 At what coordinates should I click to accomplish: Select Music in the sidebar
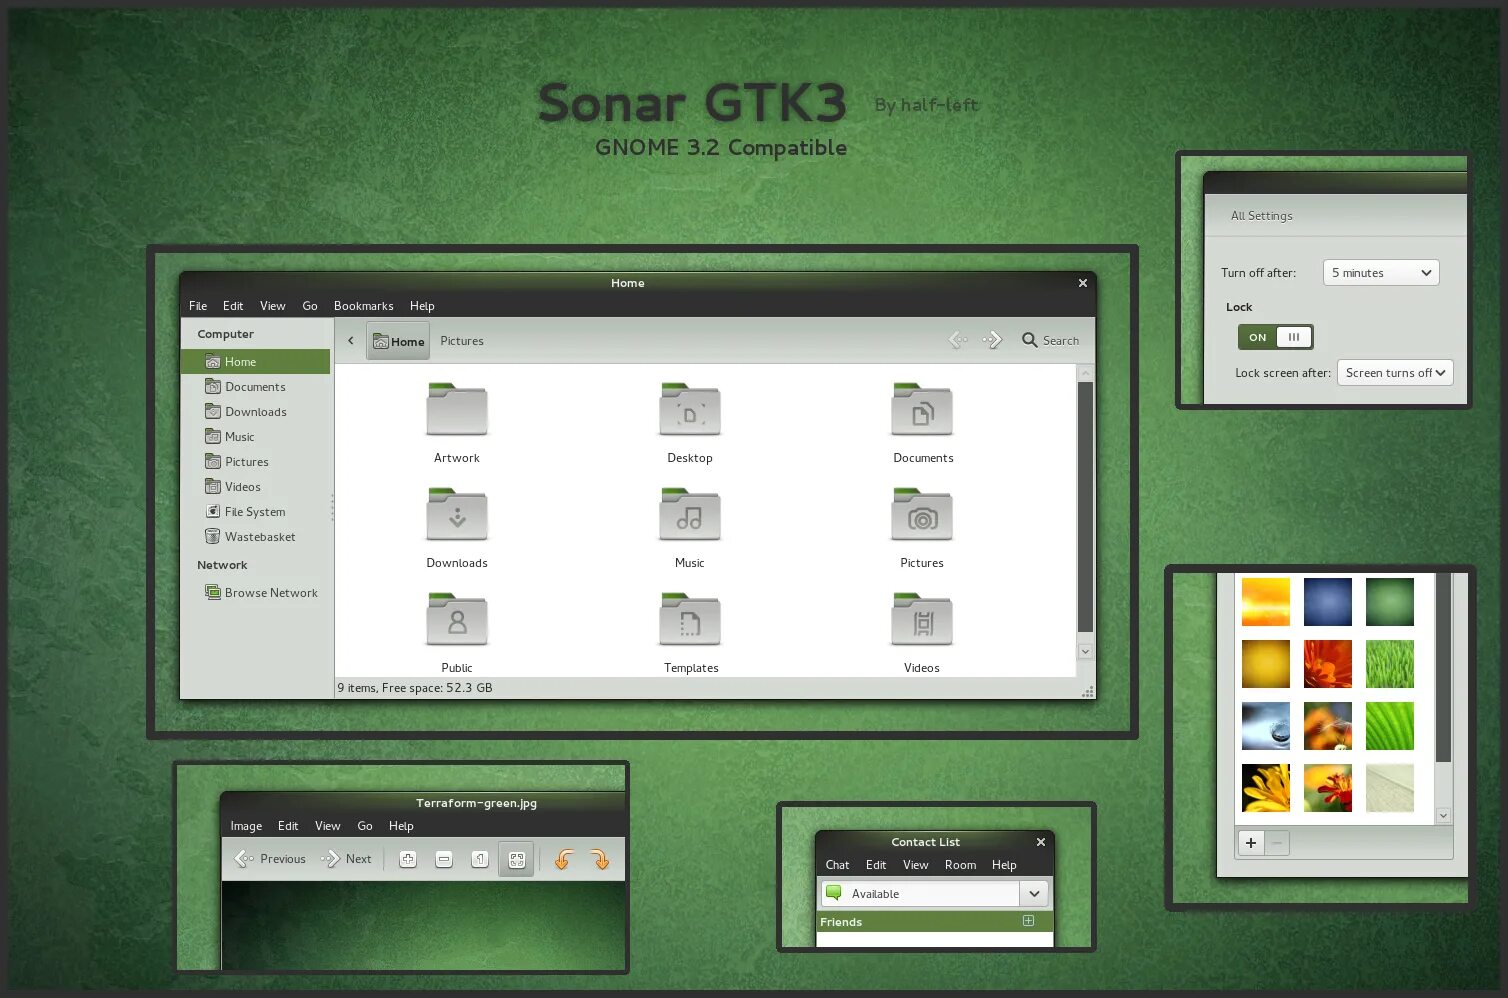coord(255,437)
